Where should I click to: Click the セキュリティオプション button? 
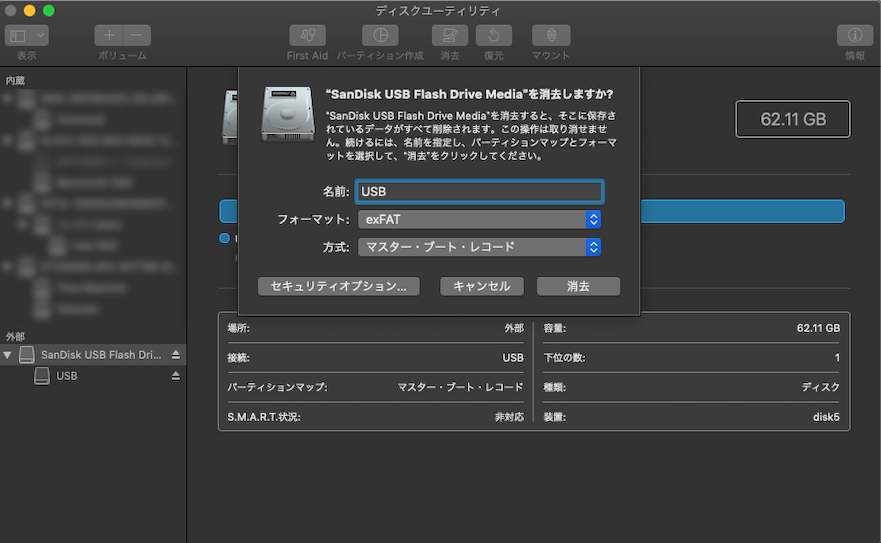coord(339,286)
